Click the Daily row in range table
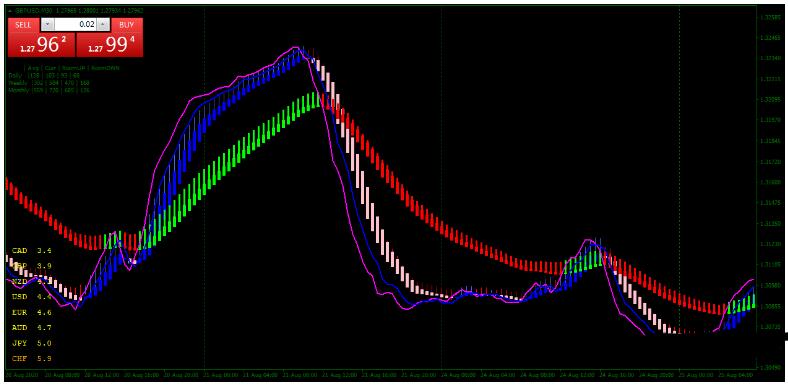Screen dimensions: 788x388 (44, 75)
